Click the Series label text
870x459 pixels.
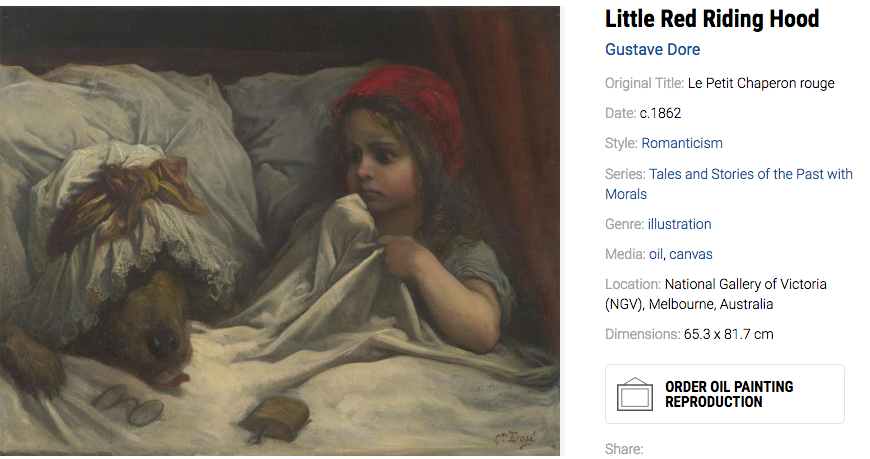[x=625, y=174]
